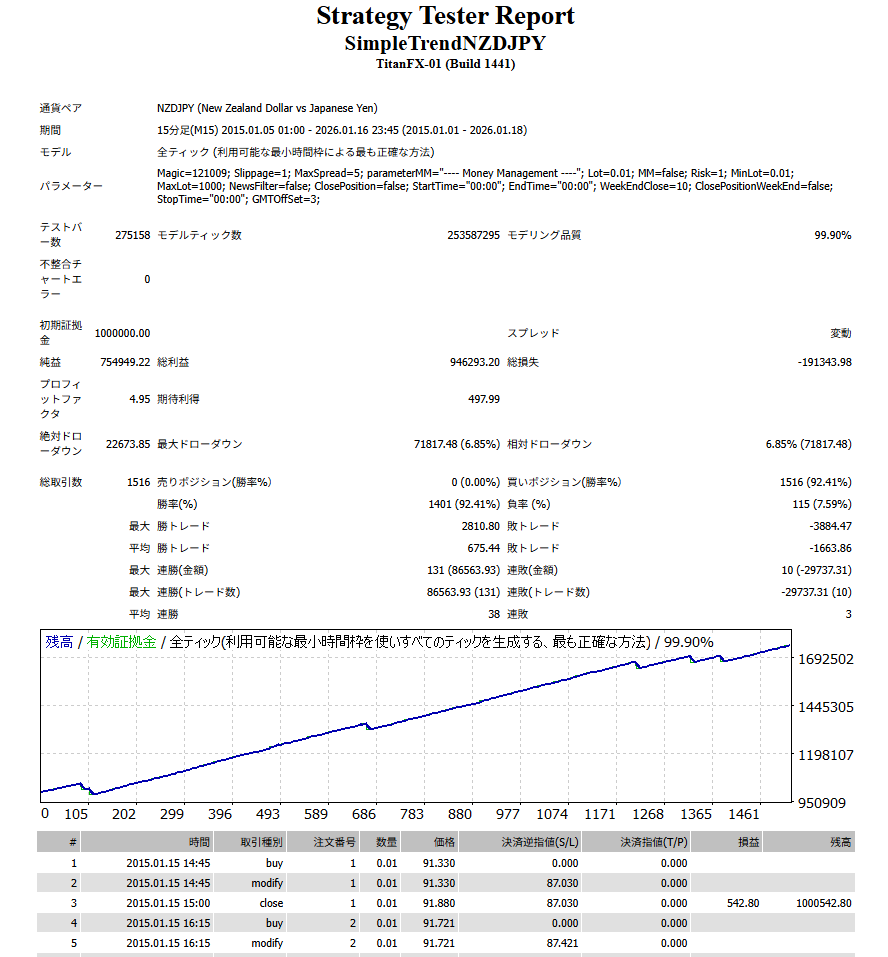Click the 1692502 label on chart y-axis
This screenshot has height=957, width=888.
tap(825, 660)
